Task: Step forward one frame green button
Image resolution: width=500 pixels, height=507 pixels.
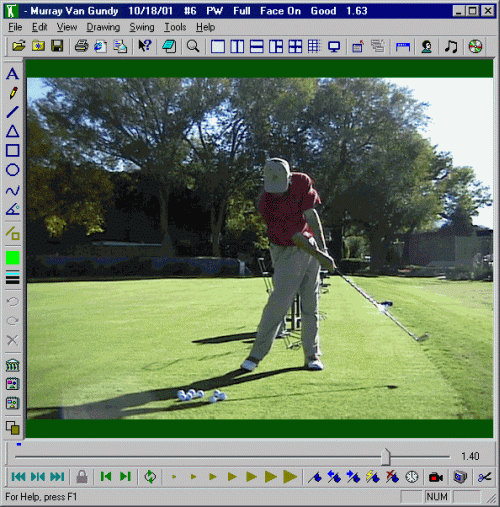Action: pyautogui.click(x=125, y=477)
